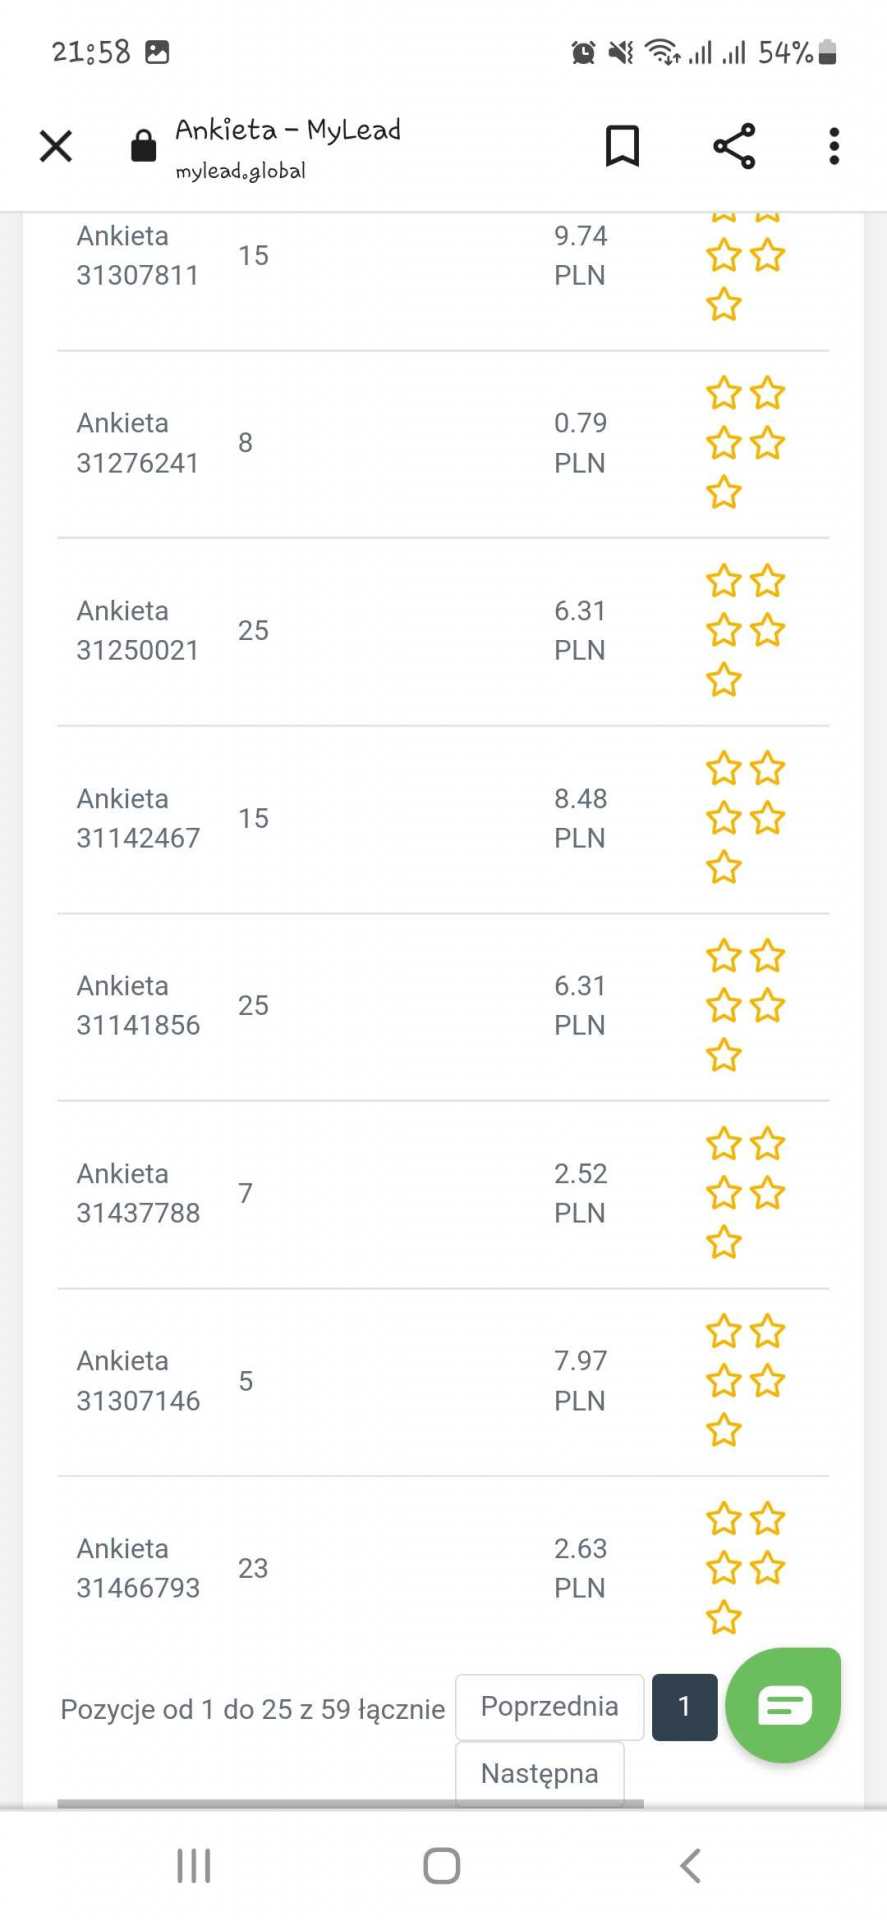The width and height of the screenshot is (887, 1920).
Task: Open survey Ankieta 31276241
Action: (138, 443)
